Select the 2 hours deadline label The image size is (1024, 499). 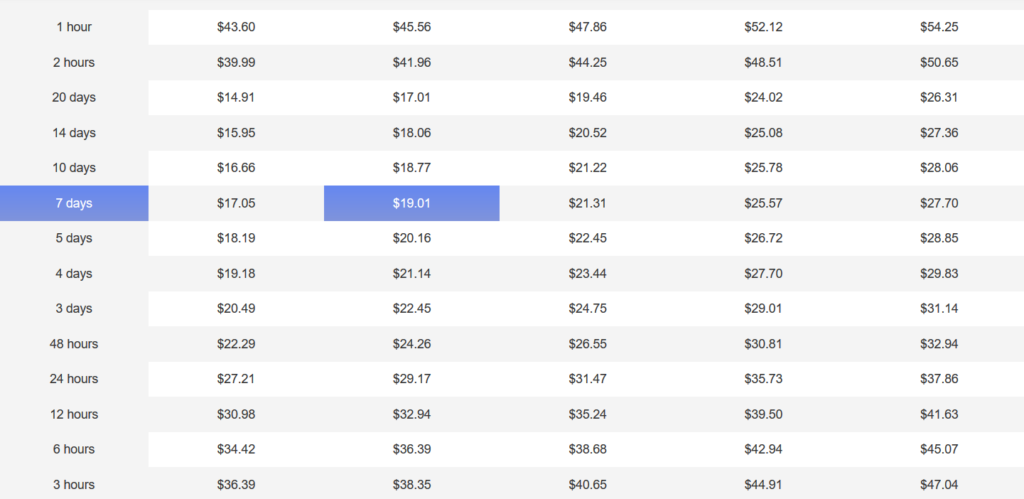pyautogui.click(x=74, y=63)
